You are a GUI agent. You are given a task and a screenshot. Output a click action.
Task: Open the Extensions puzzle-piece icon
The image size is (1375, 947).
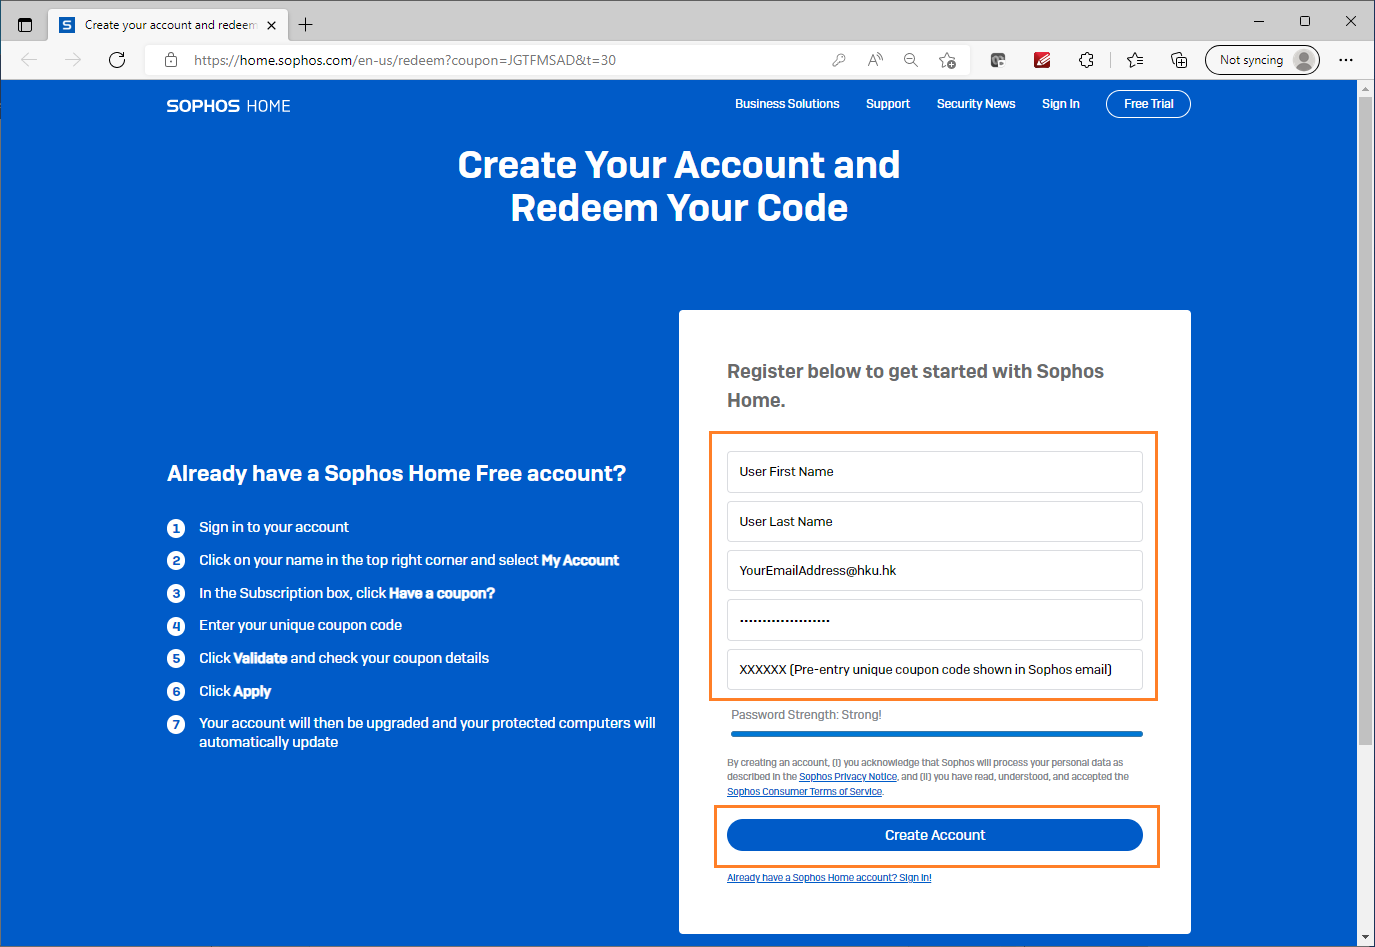(1086, 60)
